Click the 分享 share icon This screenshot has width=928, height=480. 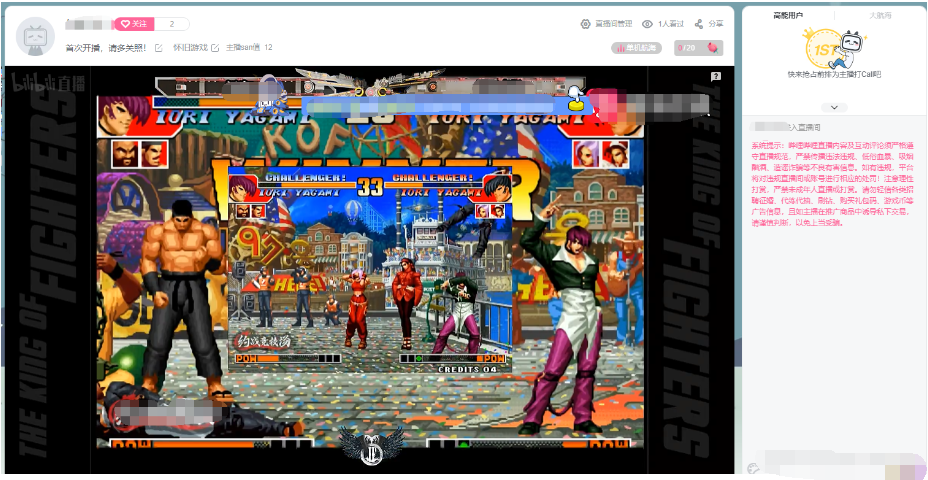697,24
